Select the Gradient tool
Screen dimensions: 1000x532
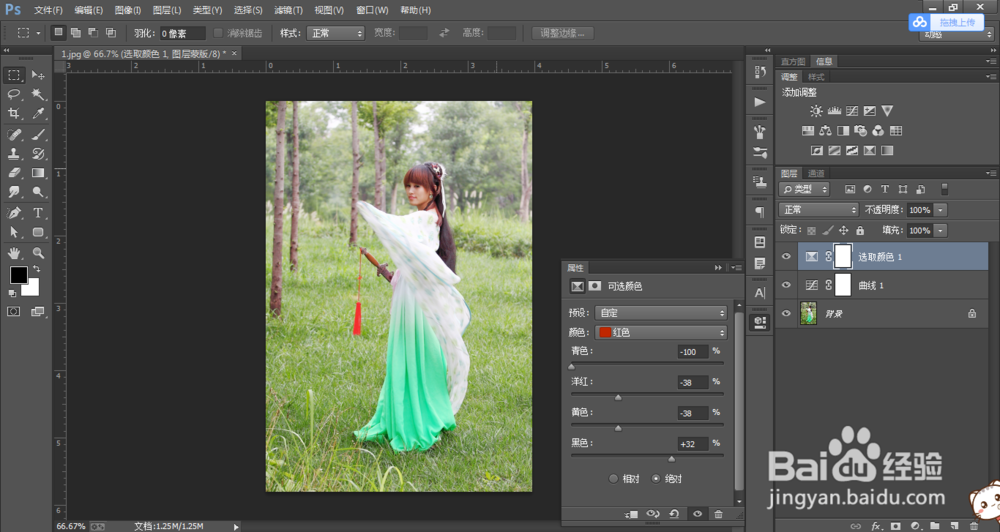pyautogui.click(x=38, y=173)
